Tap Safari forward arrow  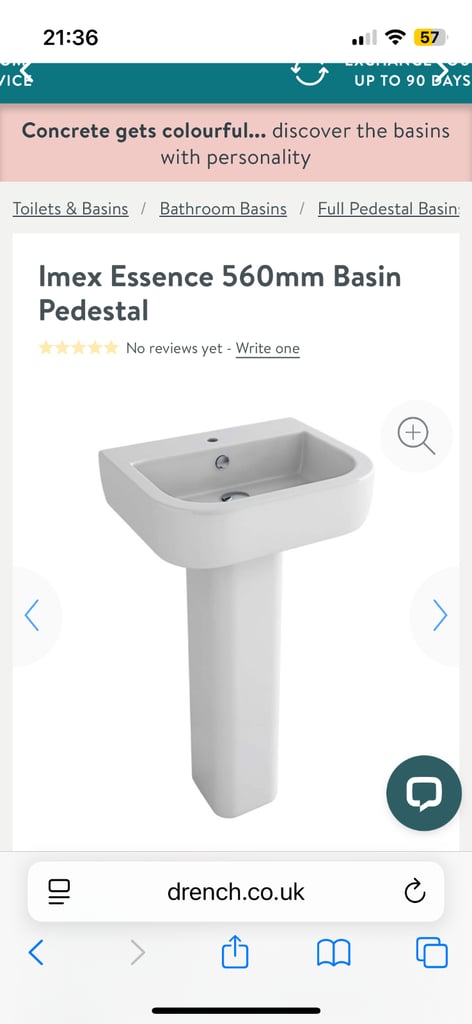pyautogui.click(x=137, y=953)
